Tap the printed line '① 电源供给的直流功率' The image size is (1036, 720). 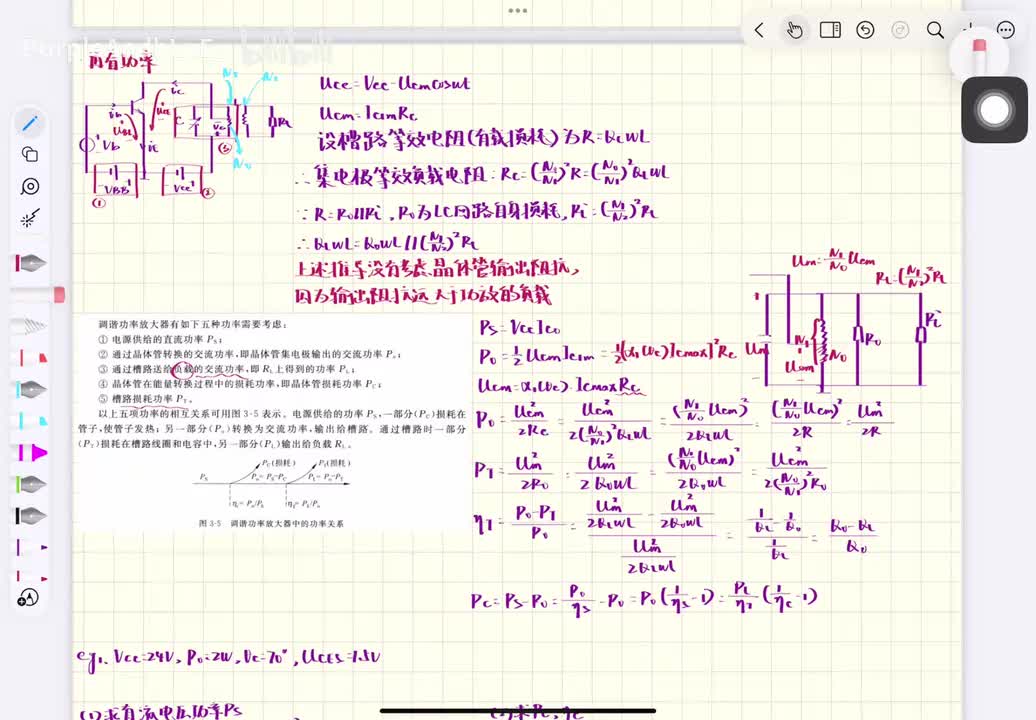(x=159, y=339)
